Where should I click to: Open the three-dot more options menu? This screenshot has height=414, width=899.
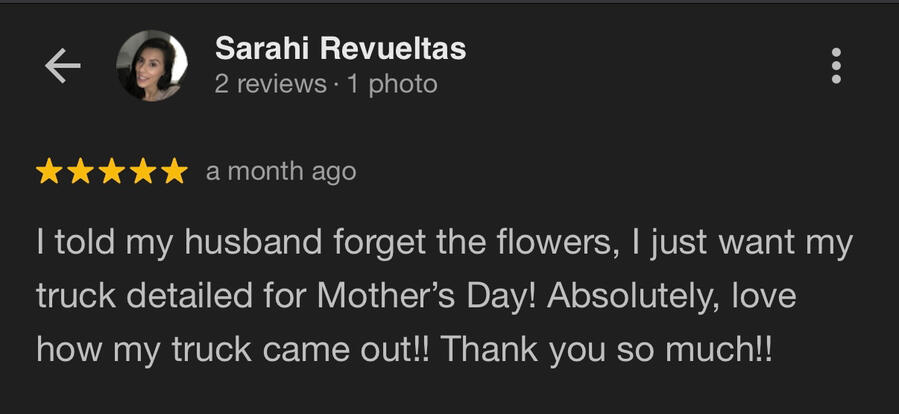coord(836,66)
